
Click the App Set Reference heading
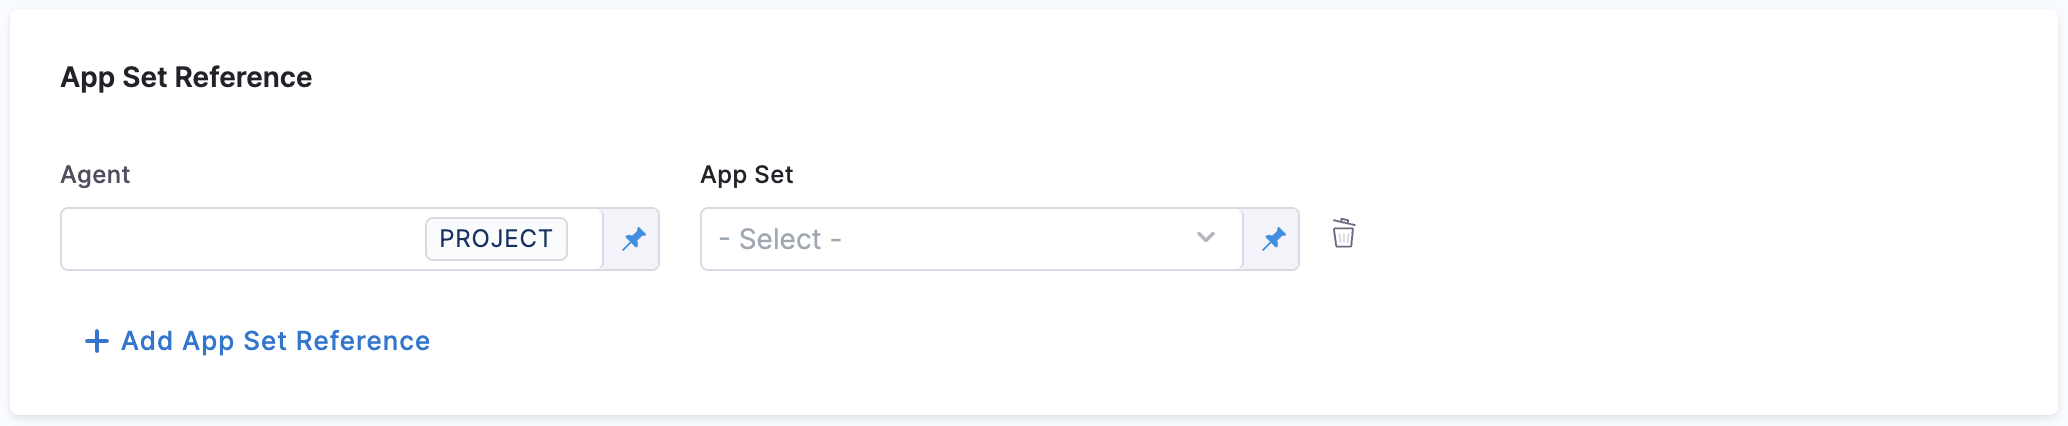click(x=186, y=77)
